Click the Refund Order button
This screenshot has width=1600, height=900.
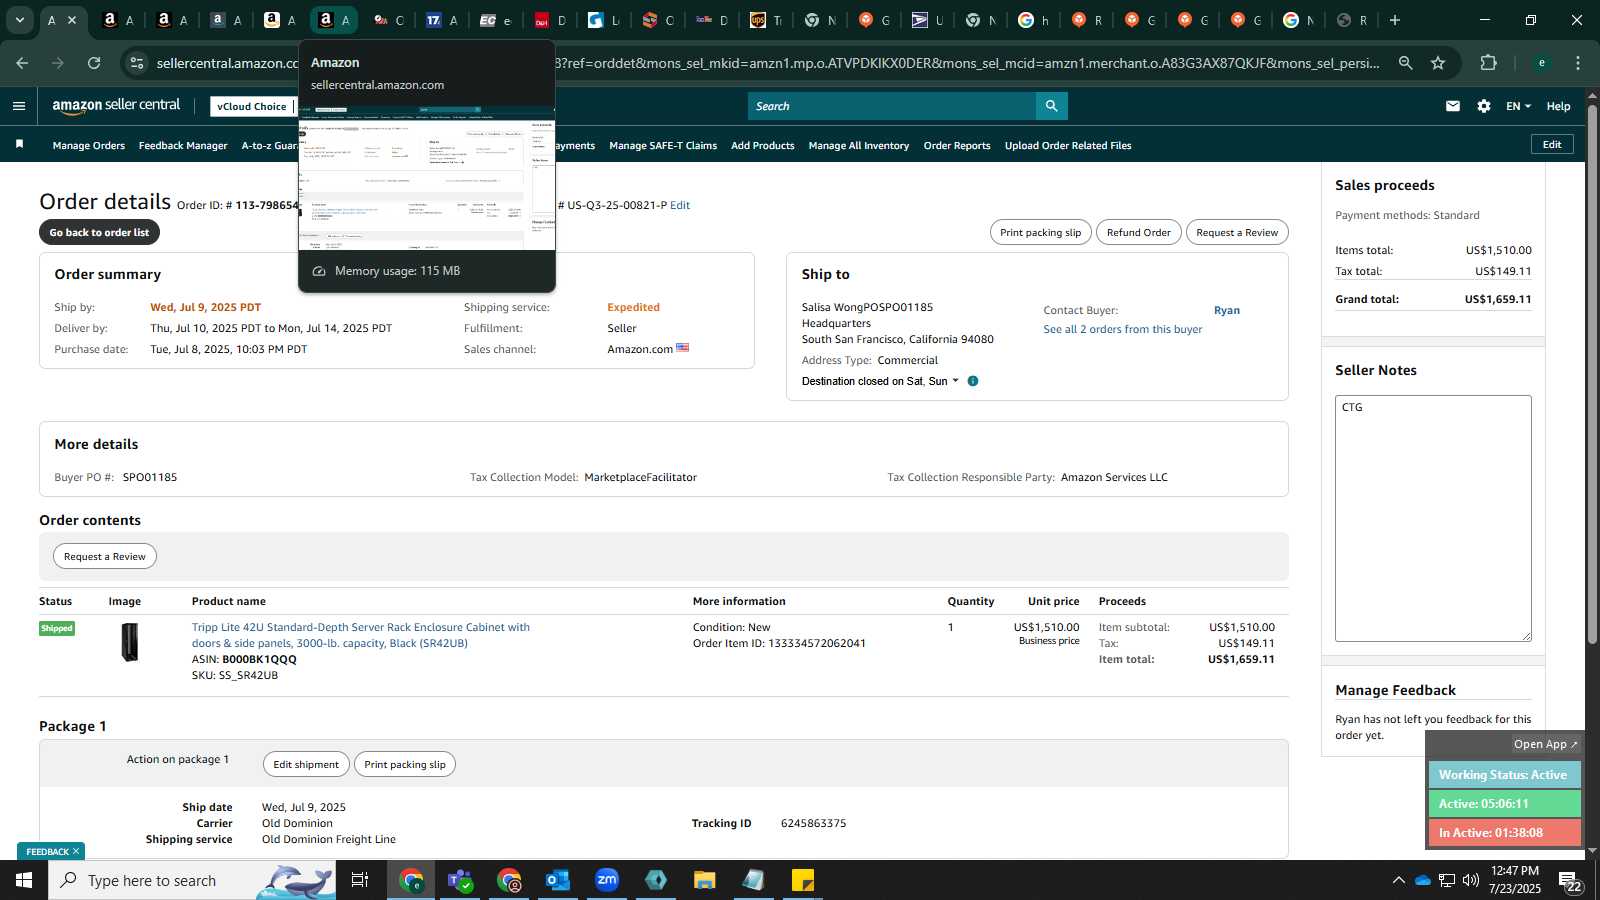click(1138, 232)
